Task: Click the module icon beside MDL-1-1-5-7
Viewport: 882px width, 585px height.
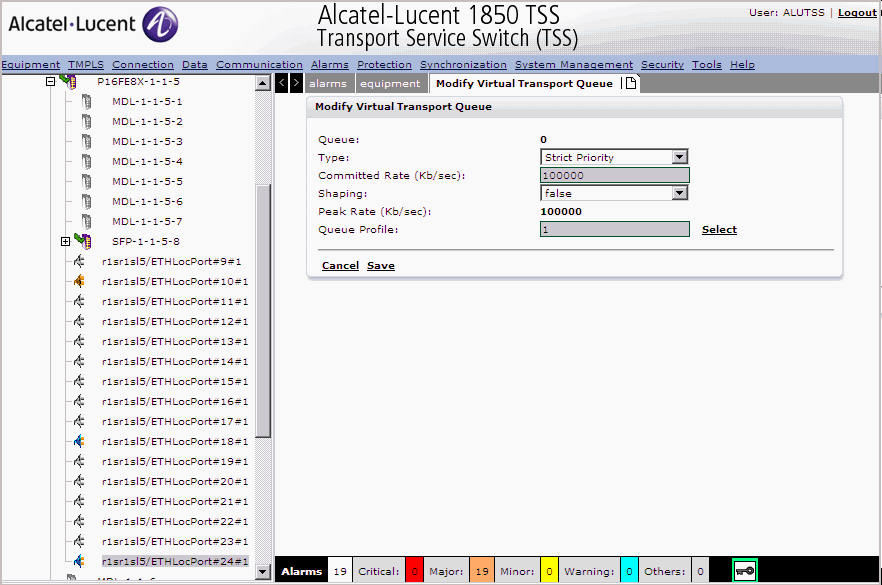Action: pos(86,222)
